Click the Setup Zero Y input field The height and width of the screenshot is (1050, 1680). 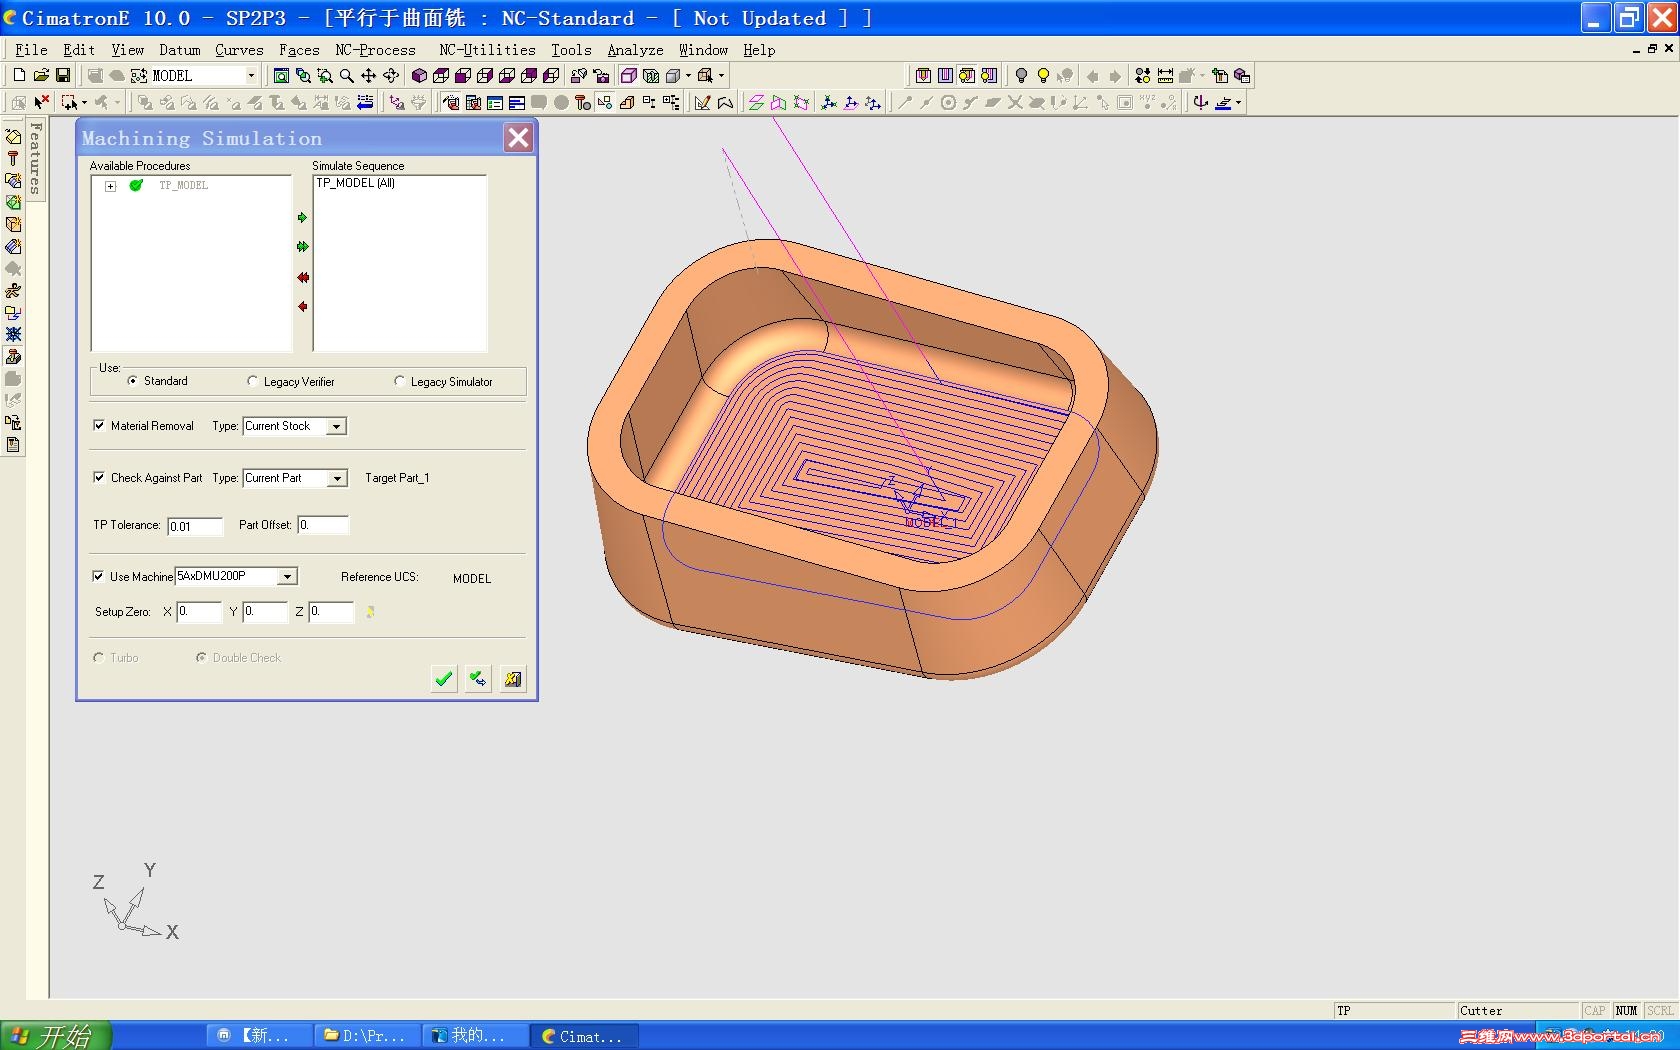[x=265, y=612]
